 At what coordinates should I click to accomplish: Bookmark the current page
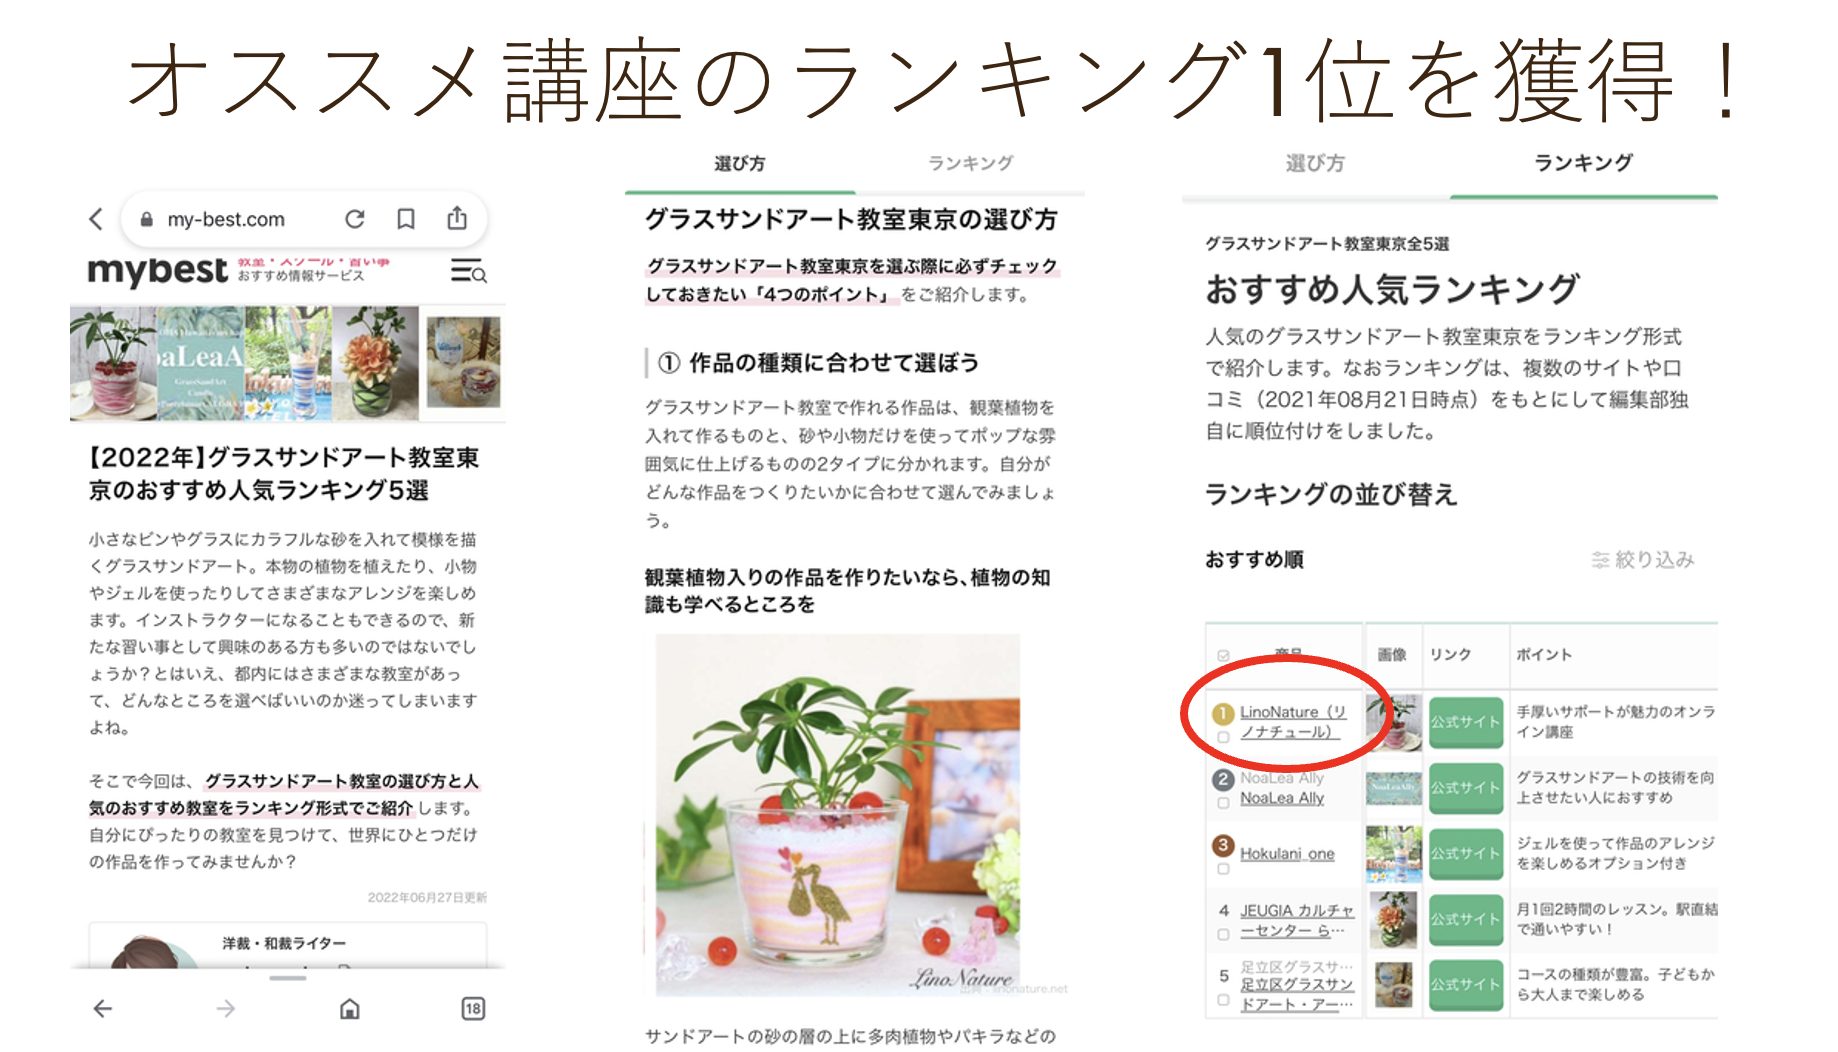[x=406, y=219]
